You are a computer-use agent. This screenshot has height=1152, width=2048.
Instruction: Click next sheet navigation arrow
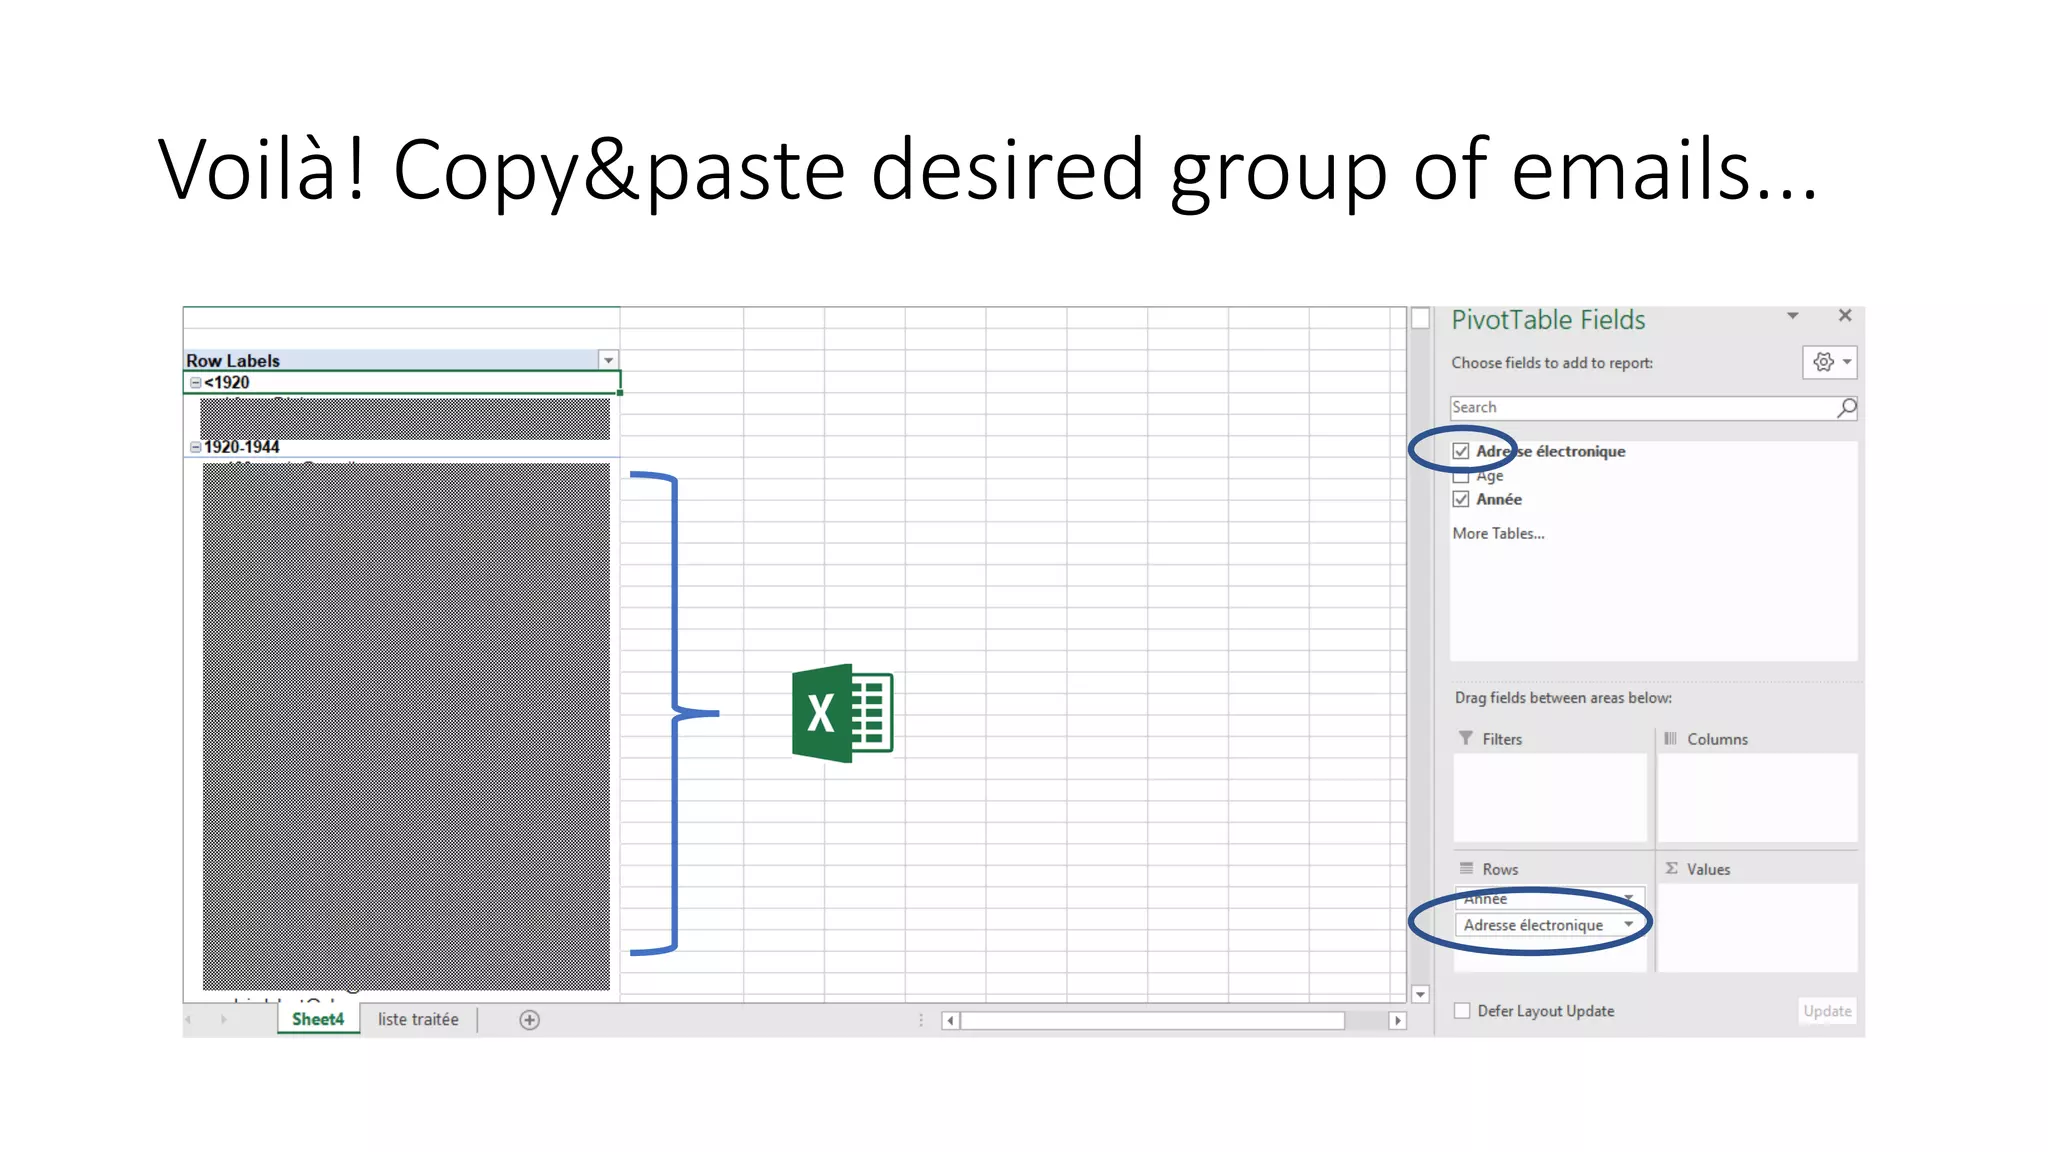pyautogui.click(x=224, y=1020)
